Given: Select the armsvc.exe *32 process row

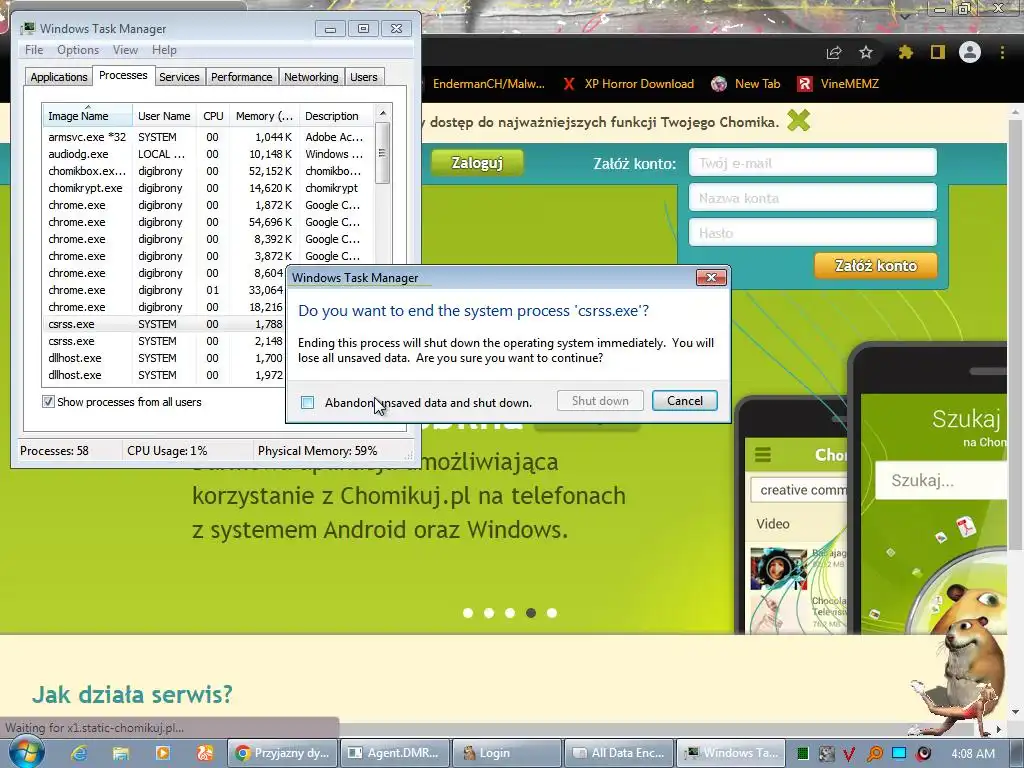Looking at the screenshot, I should (208, 137).
